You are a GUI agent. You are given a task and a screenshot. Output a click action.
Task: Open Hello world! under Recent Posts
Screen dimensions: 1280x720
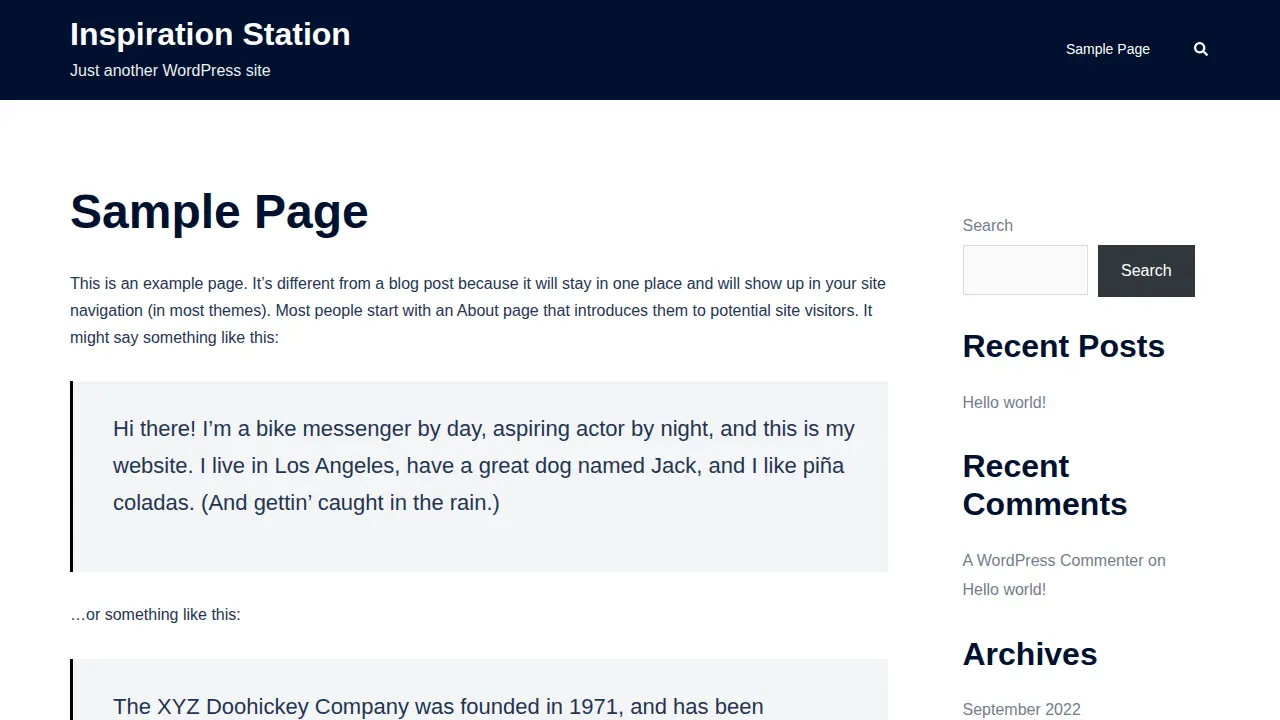click(1004, 402)
